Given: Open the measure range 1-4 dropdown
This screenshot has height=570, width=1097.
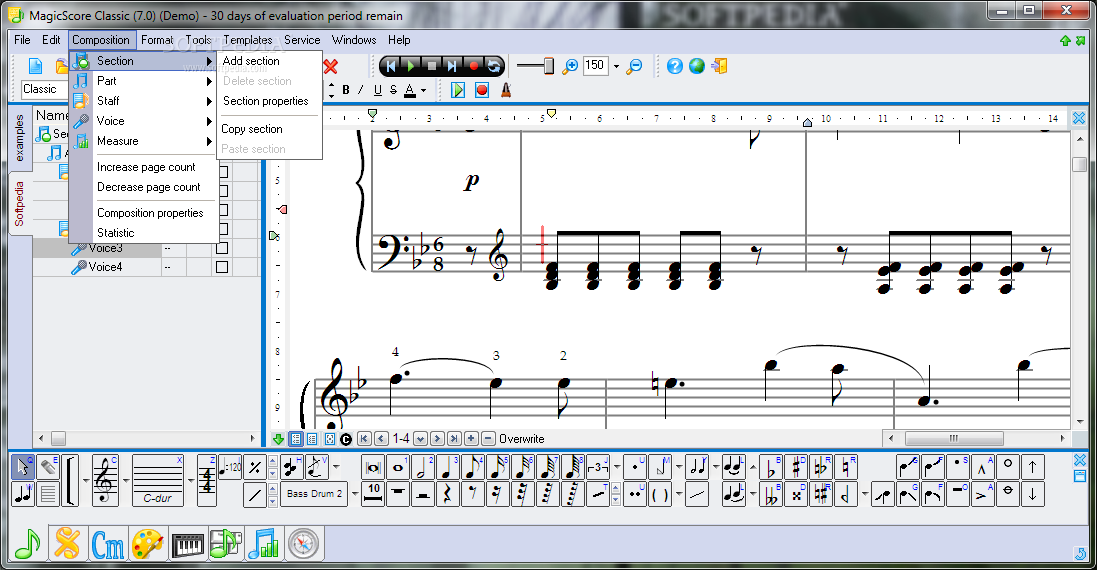Looking at the screenshot, I should click(420, 439).
